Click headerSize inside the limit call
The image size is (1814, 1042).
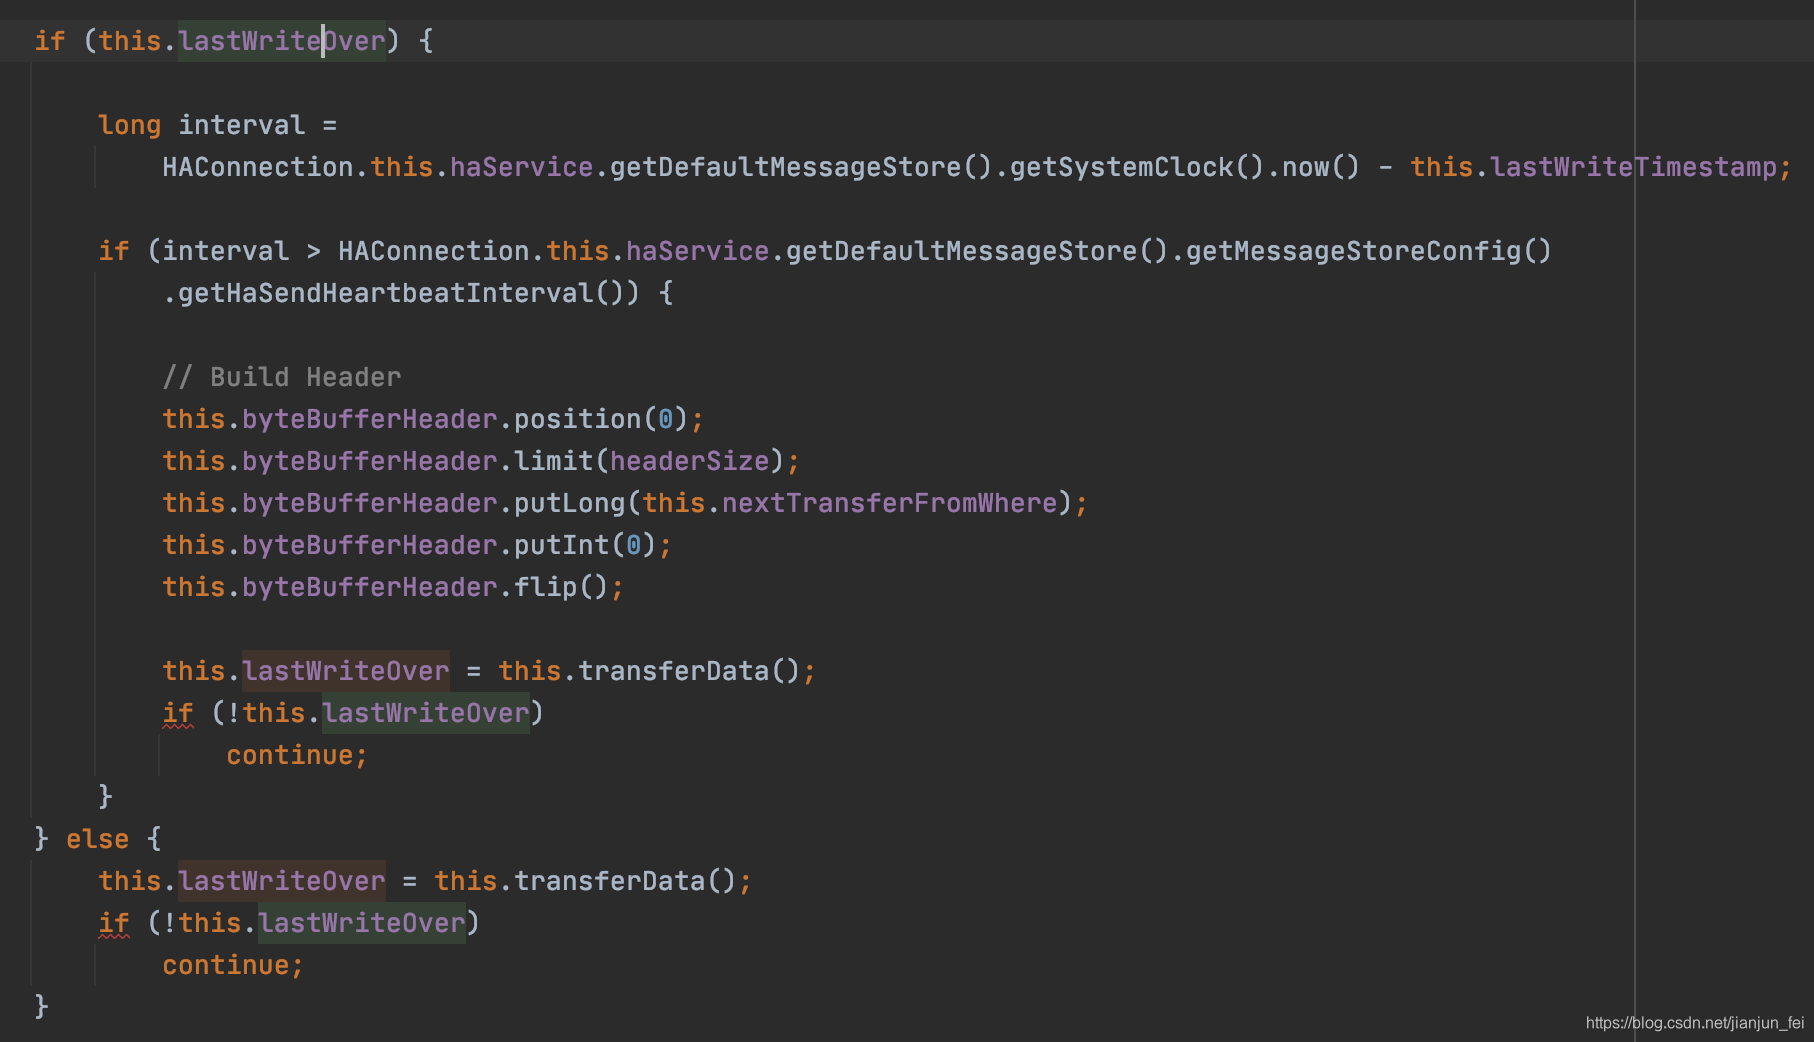coord(689,461)
